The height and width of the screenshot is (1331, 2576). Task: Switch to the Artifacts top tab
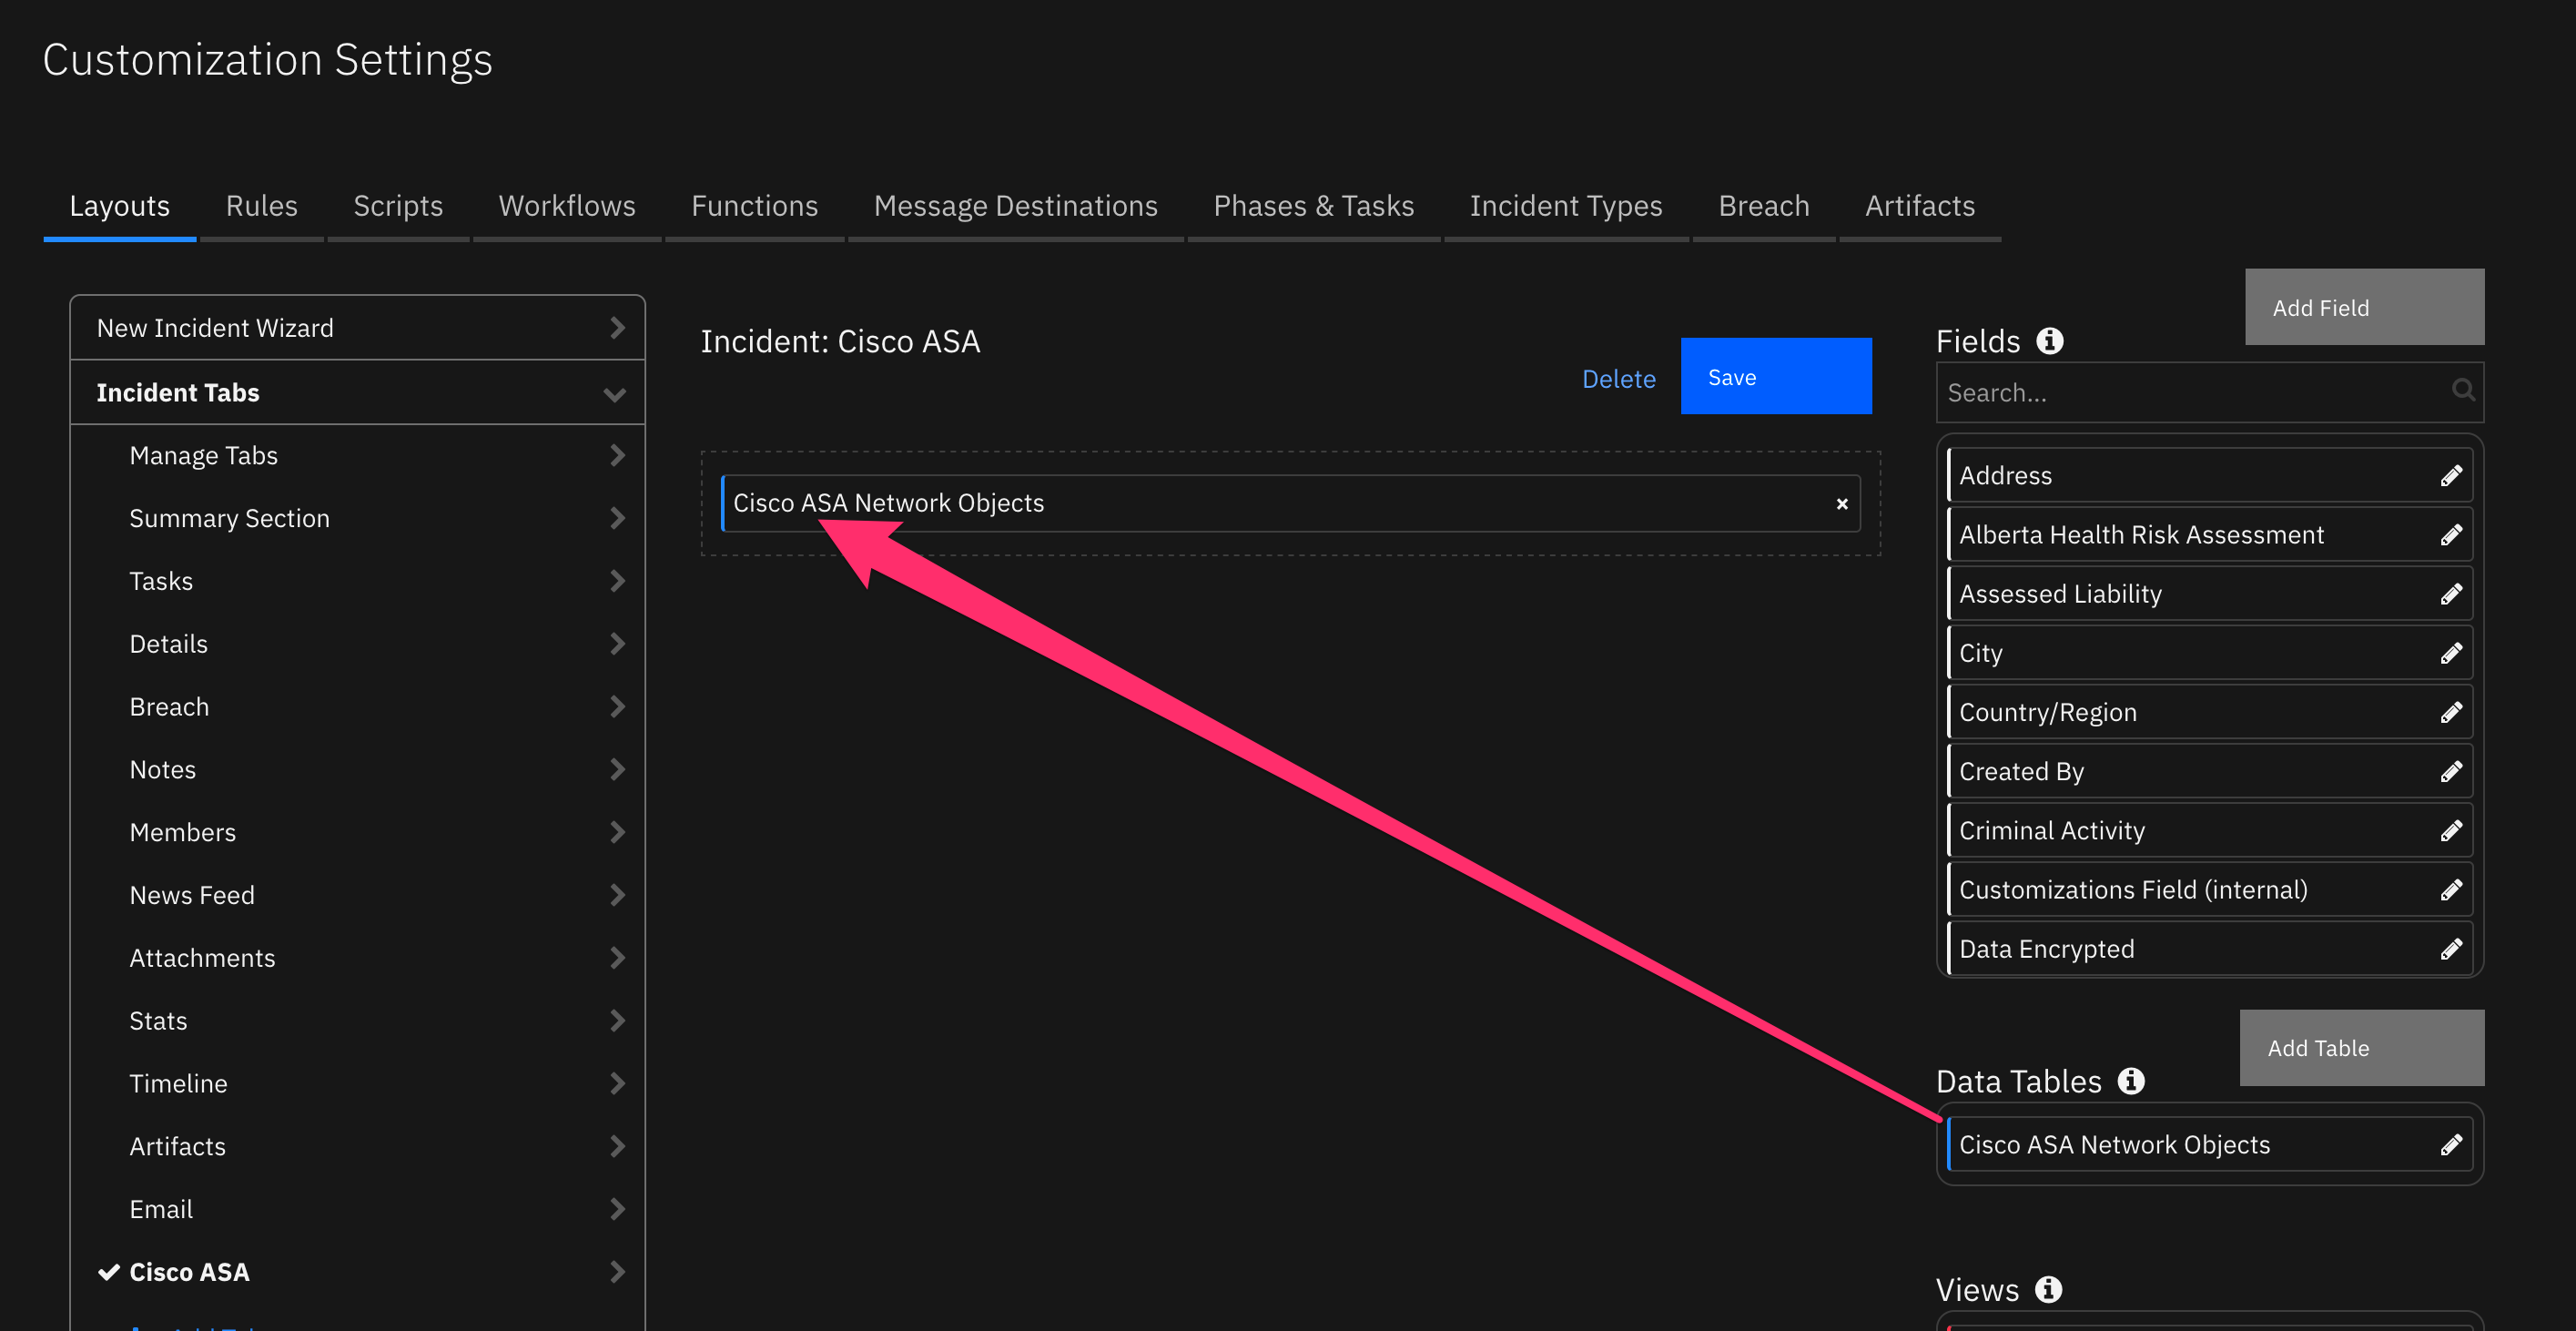pos(1920,206)
